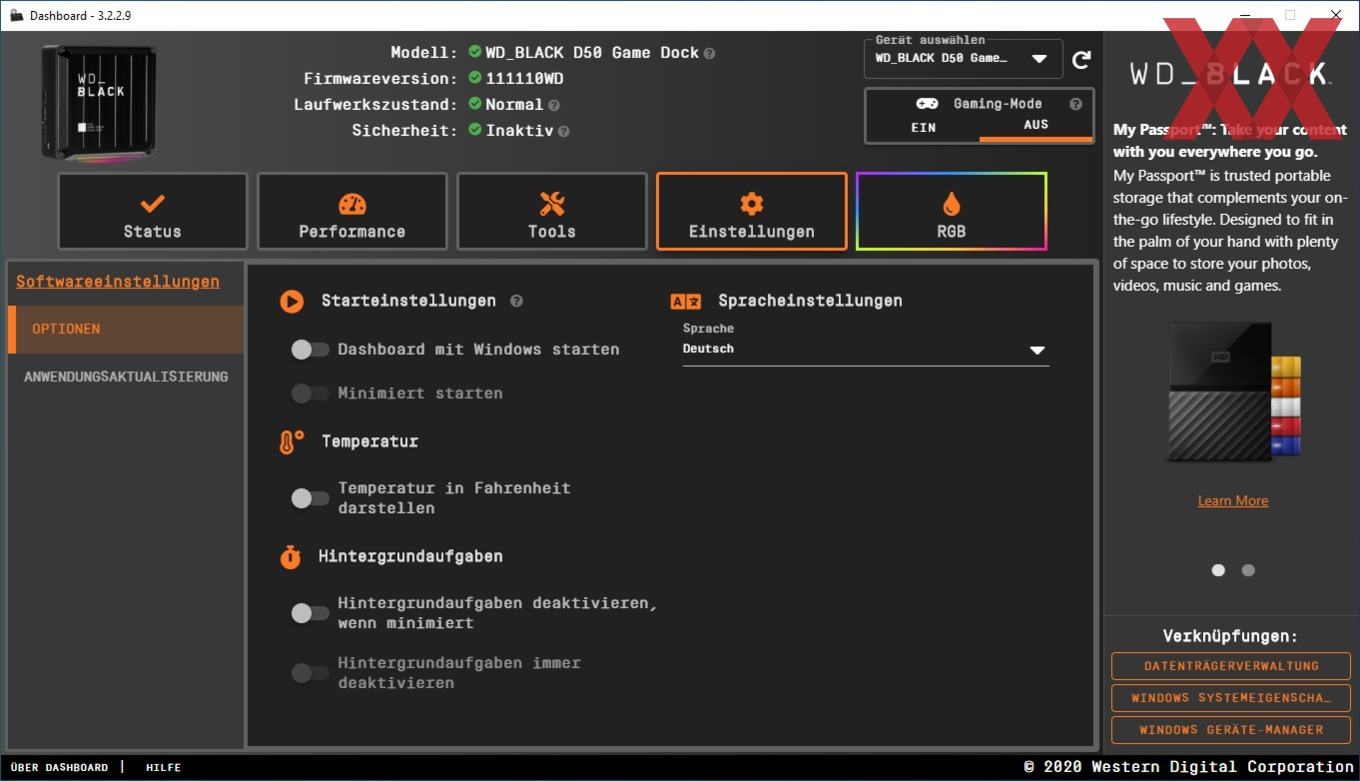Open the Tools tab
1360x781 pixels.
(552, 211)
